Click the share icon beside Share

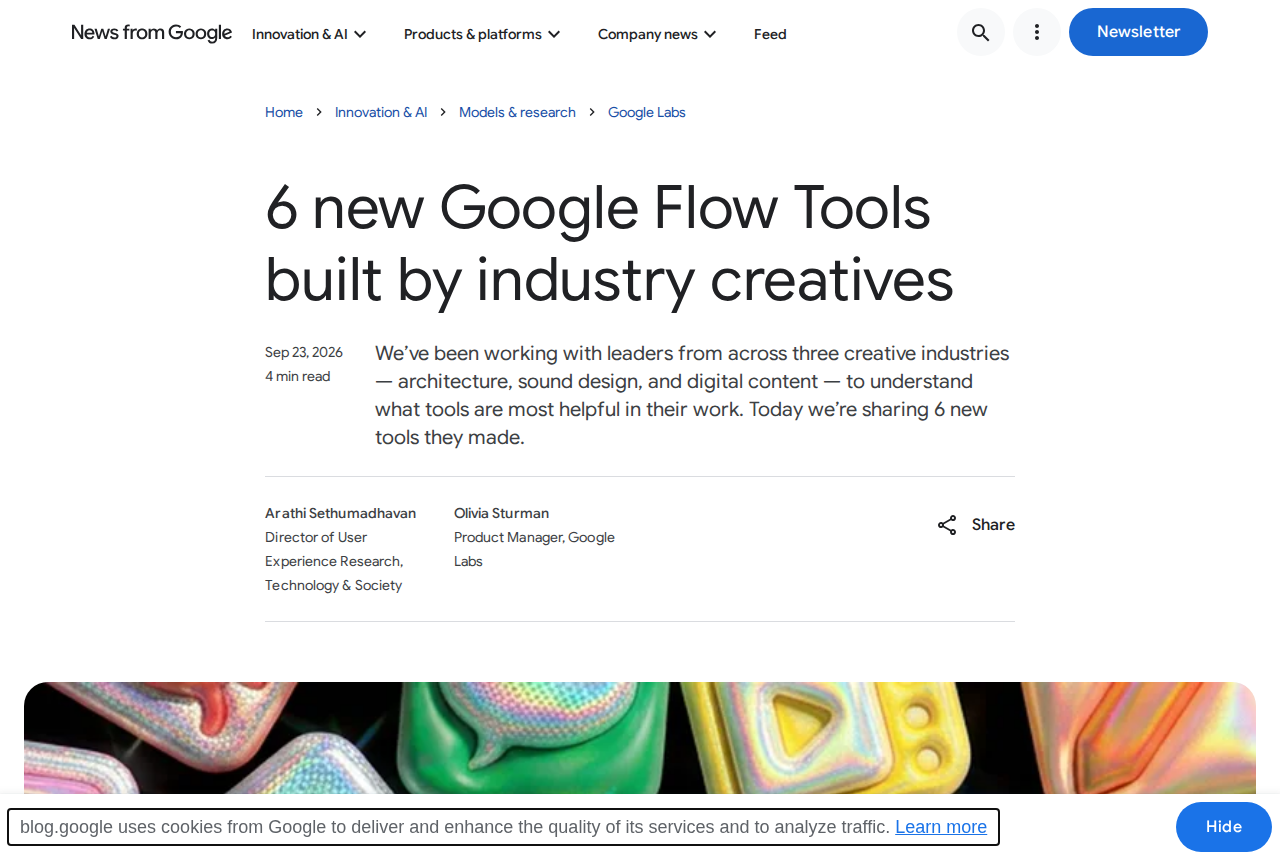(x=947, y=525)
